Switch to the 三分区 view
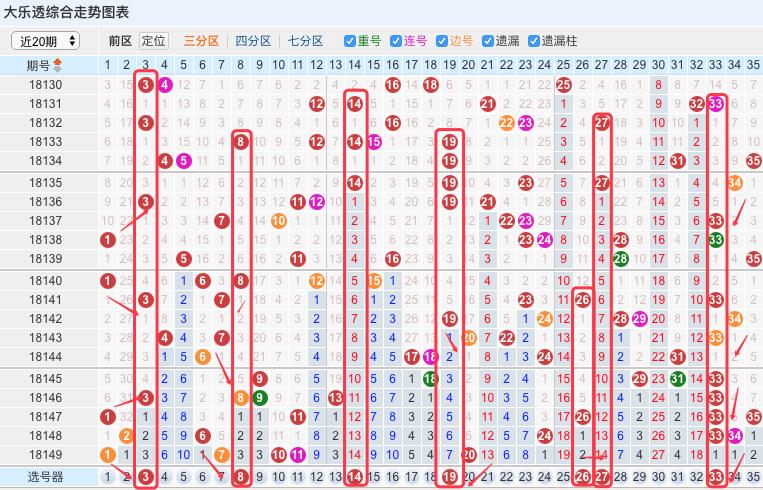The width and height of the screenshot is (763, 490). (201, 41)
